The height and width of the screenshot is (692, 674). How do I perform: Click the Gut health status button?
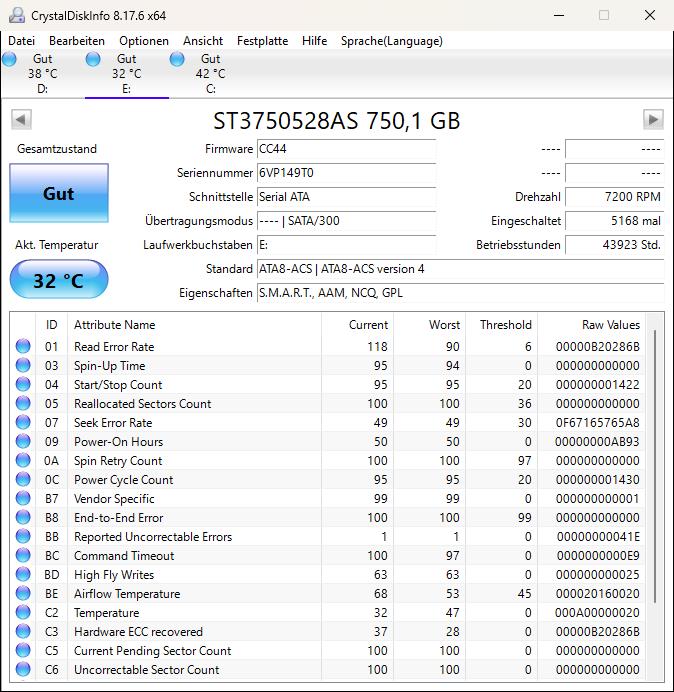point(59,193)
